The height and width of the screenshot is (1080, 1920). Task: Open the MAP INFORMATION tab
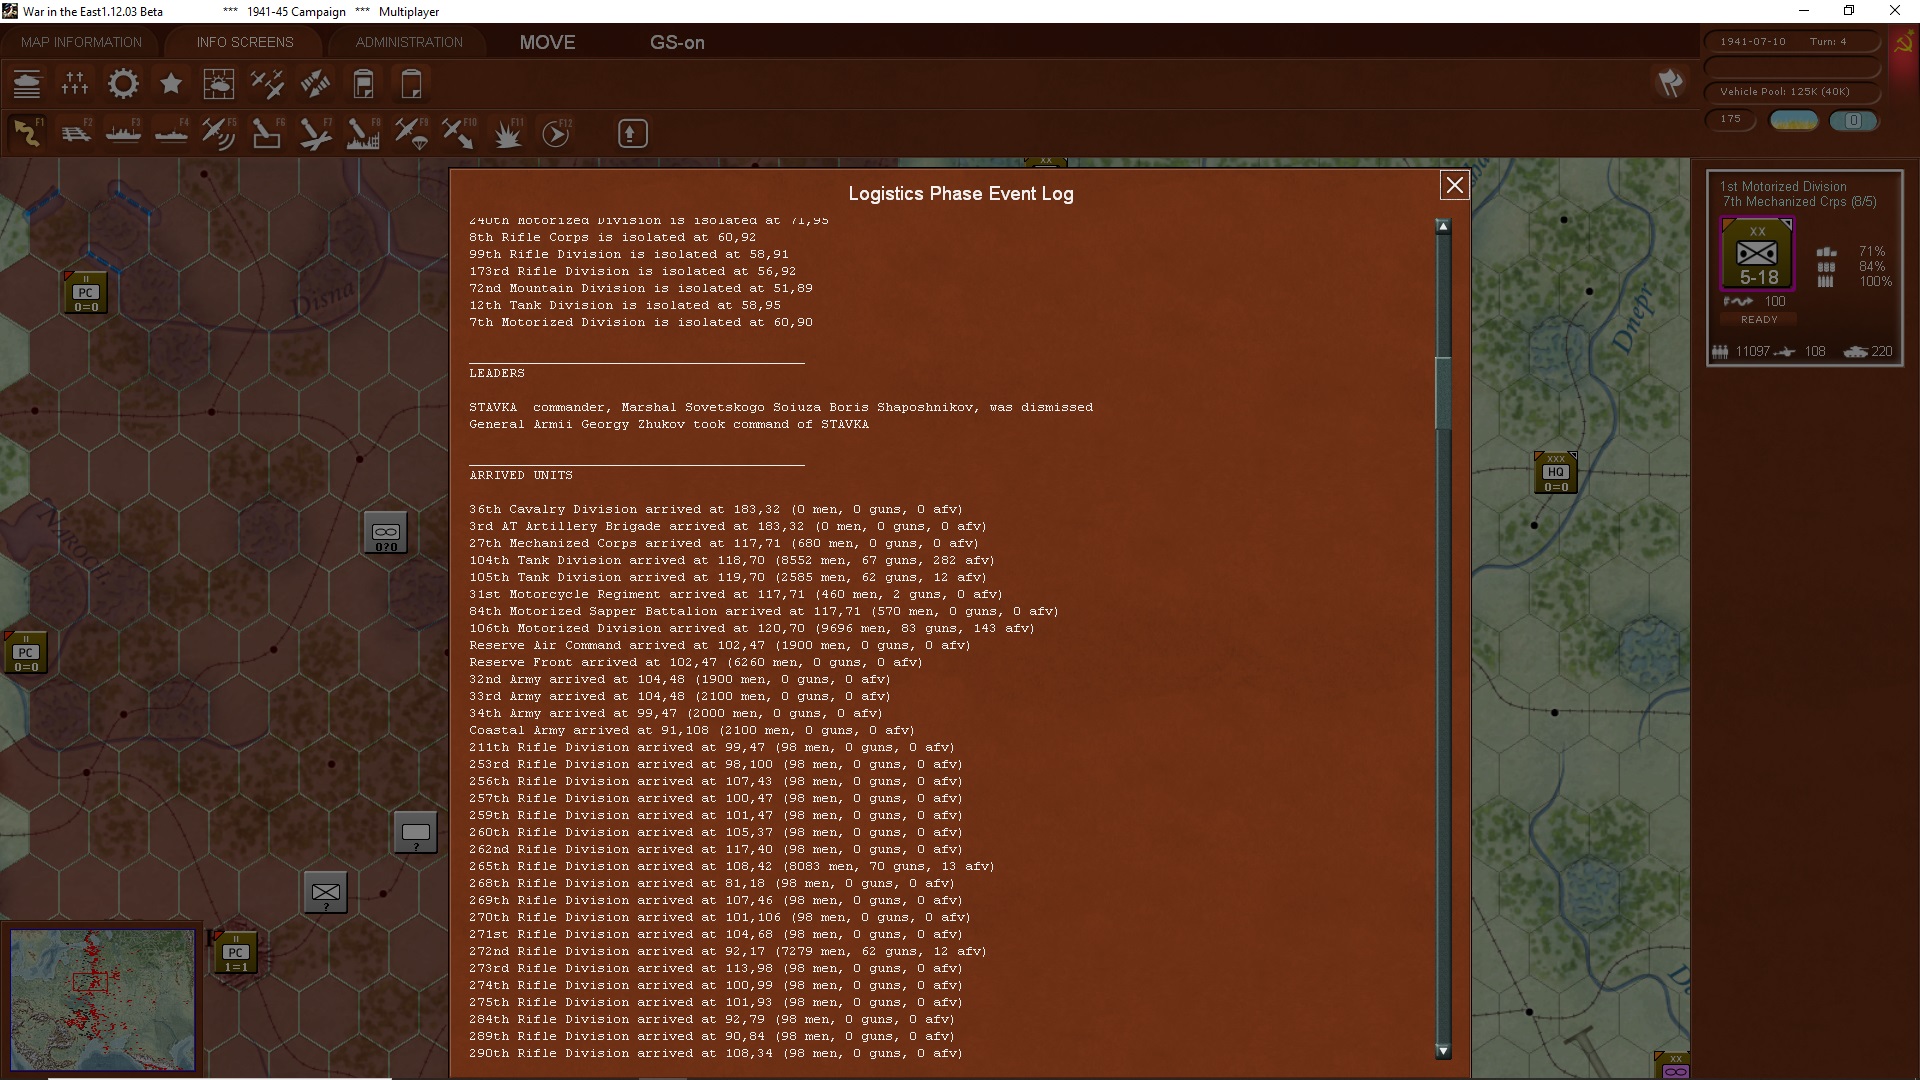click(81, 42)
